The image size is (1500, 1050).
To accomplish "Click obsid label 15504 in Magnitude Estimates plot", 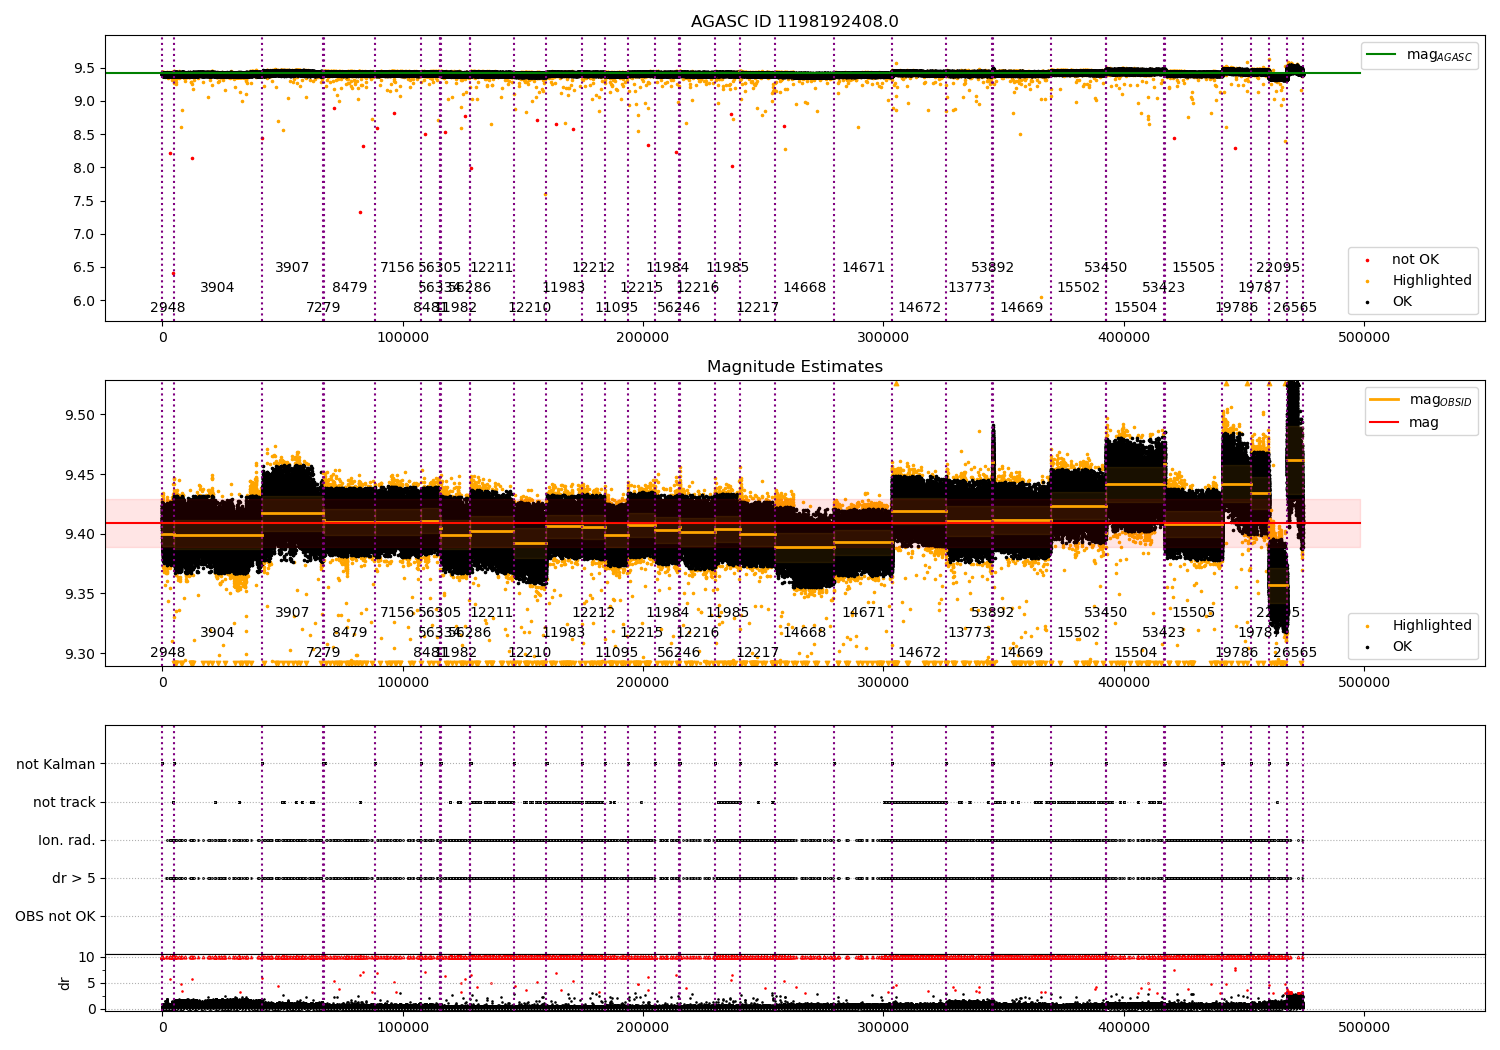I will coord(1136,652).
